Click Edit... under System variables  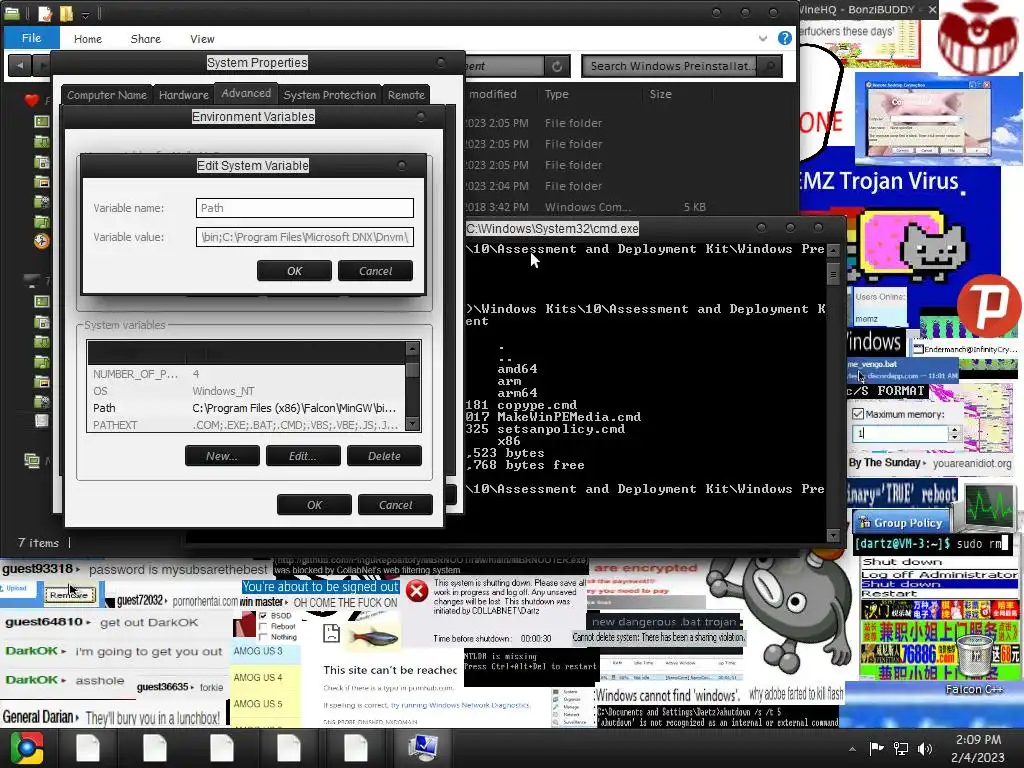[x=303, y=456]
